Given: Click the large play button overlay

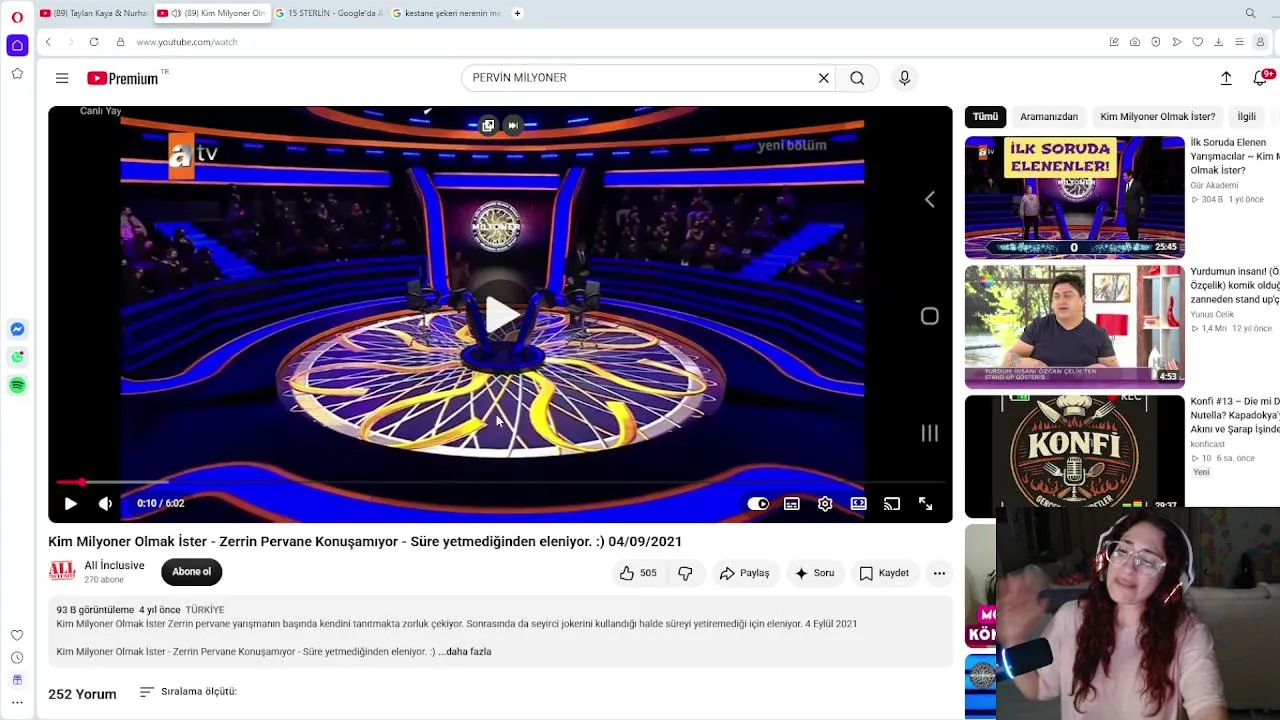Looking at the screenshot, I should click(500, 314).
